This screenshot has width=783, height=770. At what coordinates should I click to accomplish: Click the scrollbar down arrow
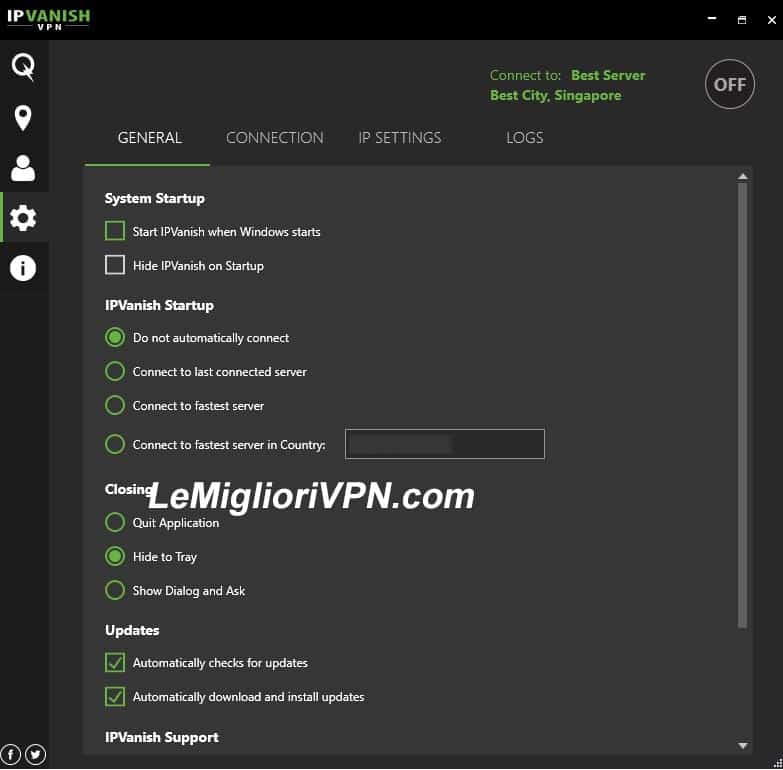click(743, 746)
